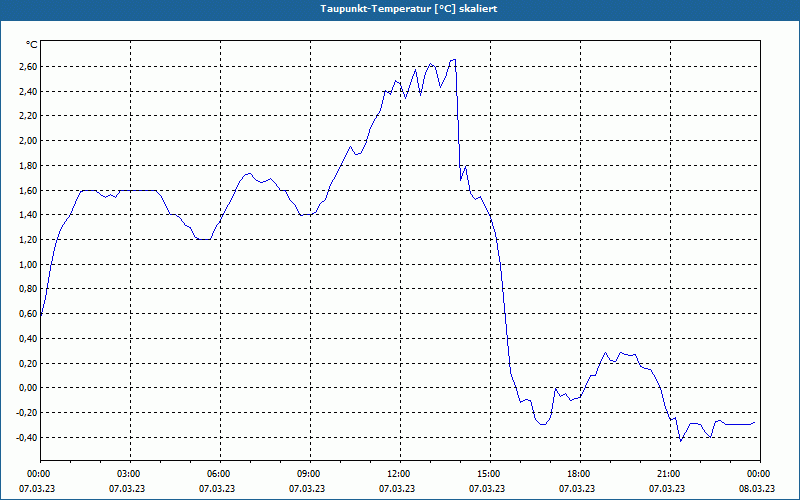
Task: Click the 2,20 y-axis label
Action: coord(28,116)
